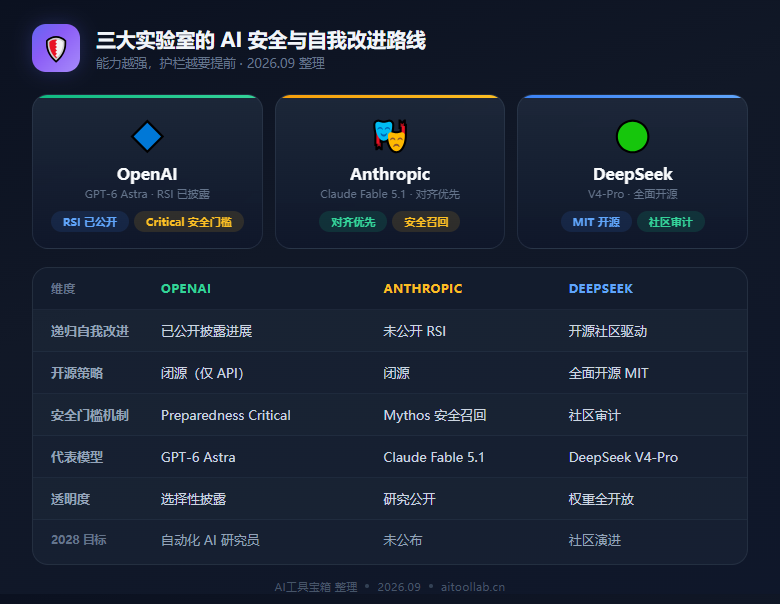Screen dimensions: 780x604
Task: Click the "自动化 AI 研究员" cell
Action: click(210, 540)
